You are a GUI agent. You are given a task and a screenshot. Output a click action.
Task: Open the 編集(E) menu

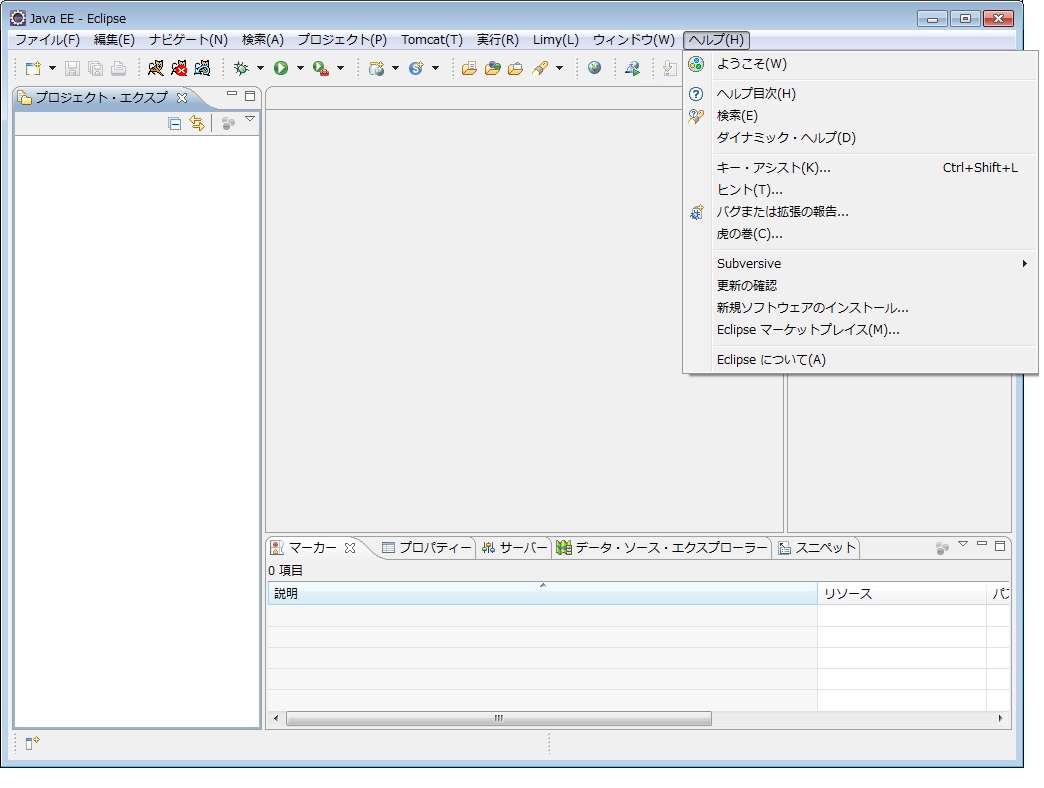114,40
